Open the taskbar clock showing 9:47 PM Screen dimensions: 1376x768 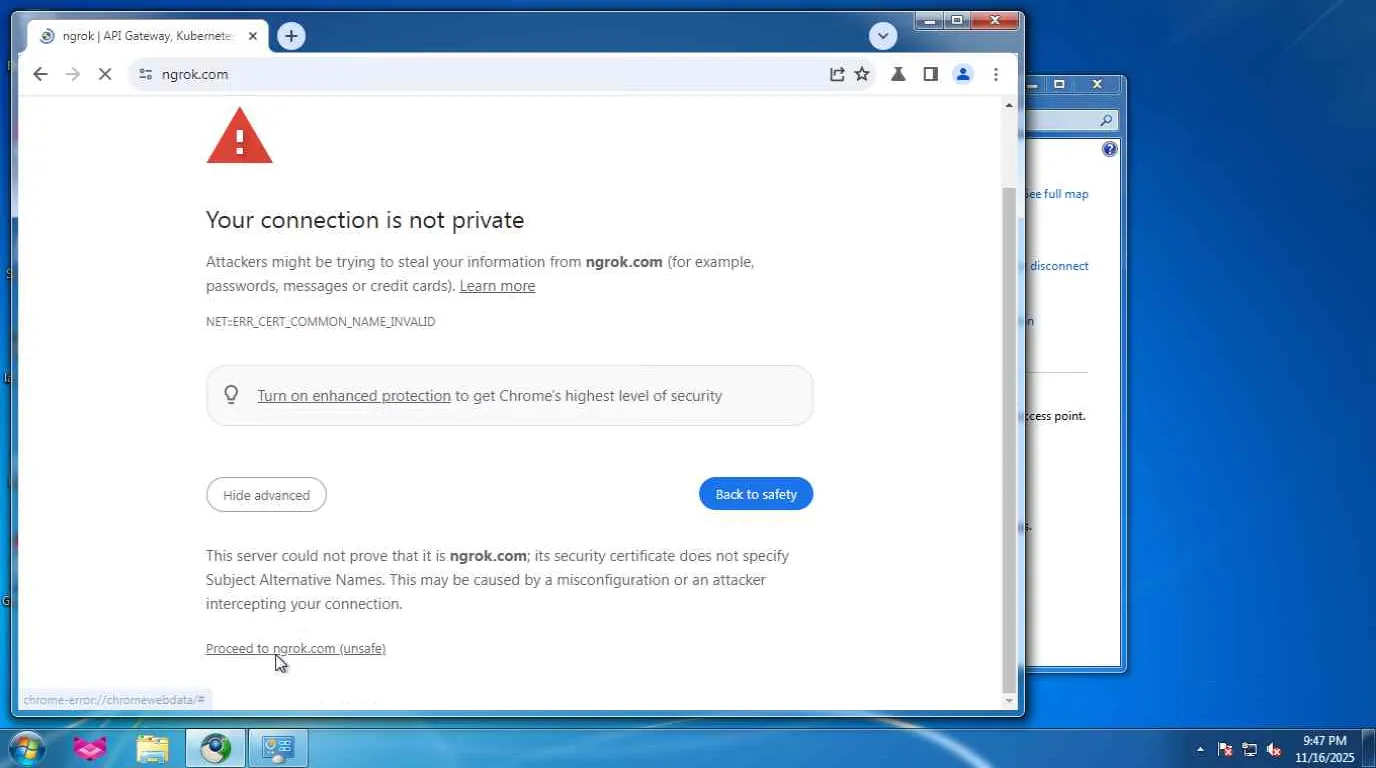pos(1325,749)
